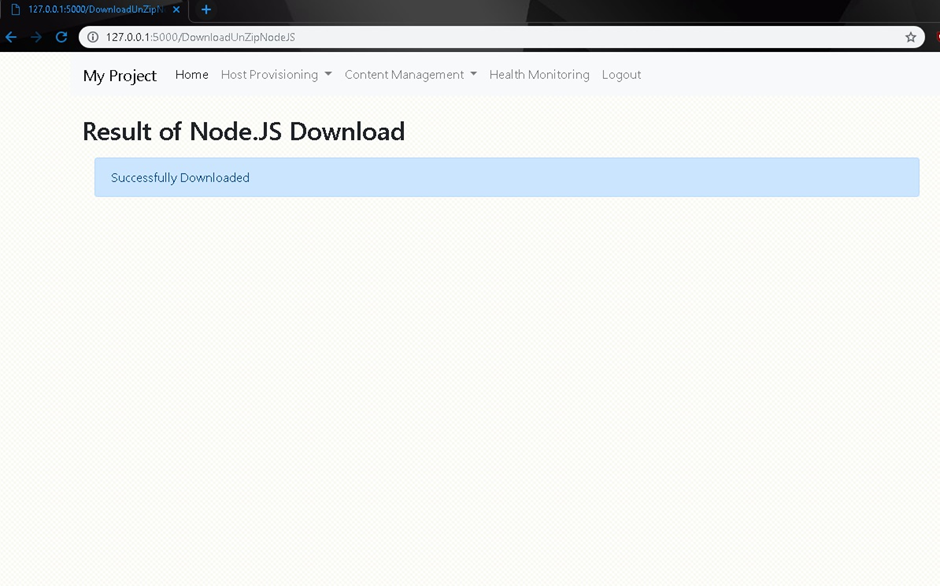The height and width of the screenshot is (586, 940).
Task: Click the forward navigation arrow
Action: [35, 37]
